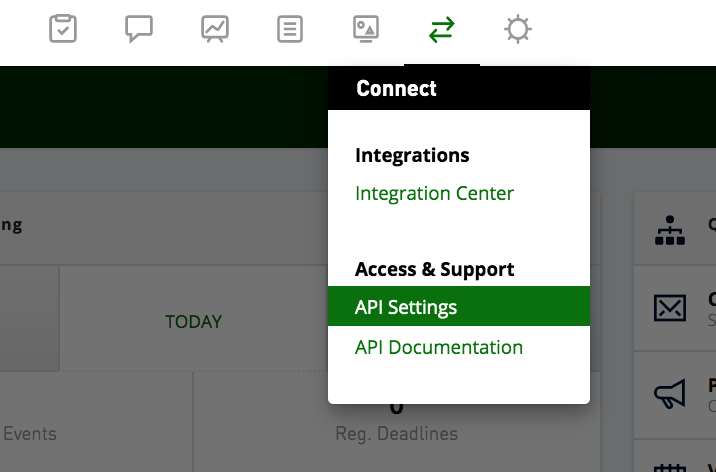Open the image display media icon
This screenshot has height=472, width=716.
point(366,29)
